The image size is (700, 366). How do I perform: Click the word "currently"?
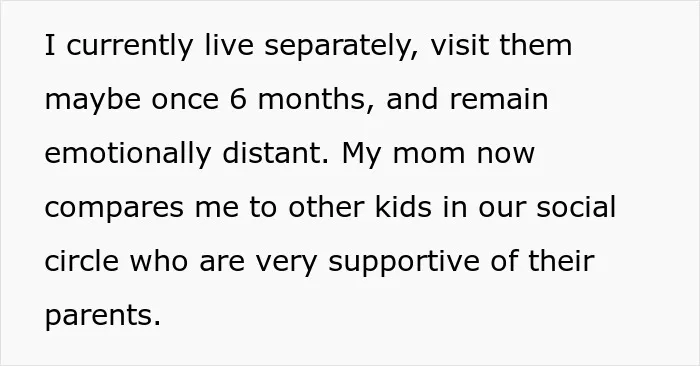click(129, 46)
